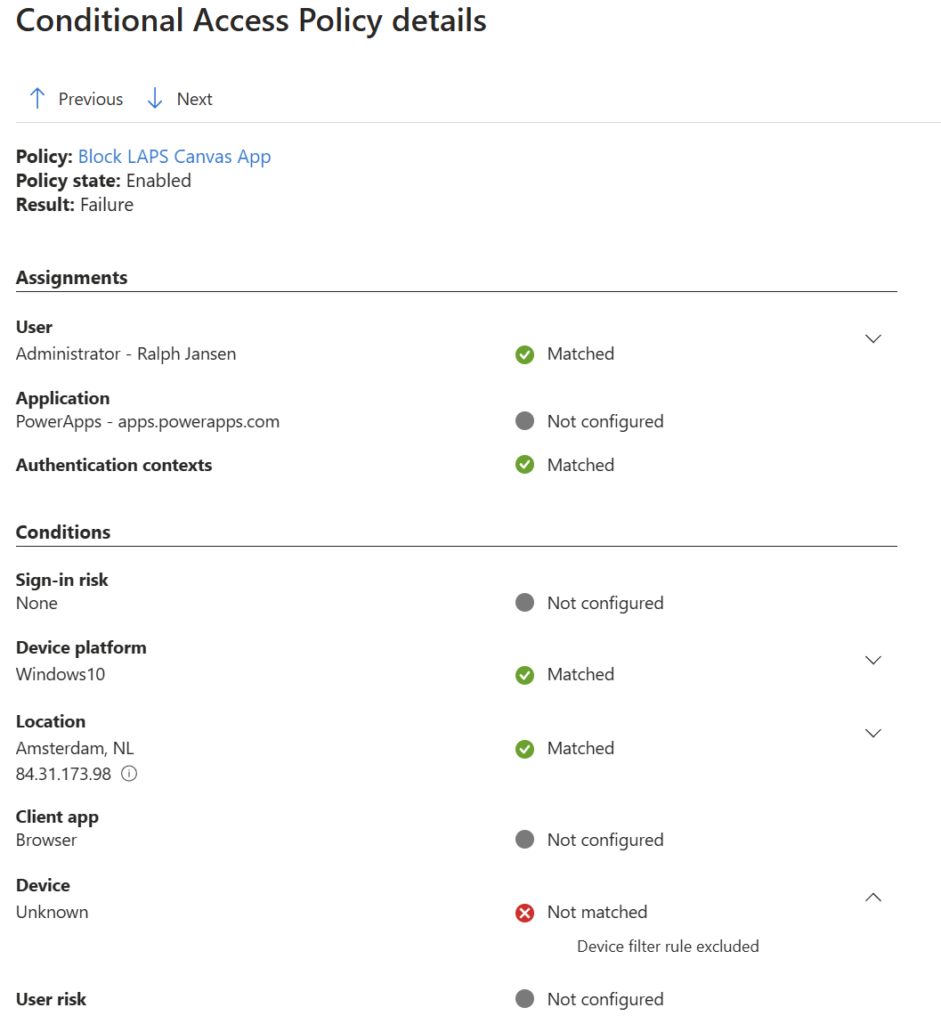941x1024 pixels.
Task: Click the green Matched icon for Device platform
Action: click(x=525, y=675)
